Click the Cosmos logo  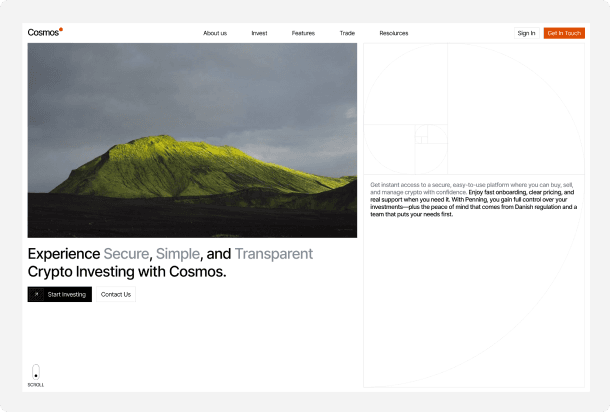pyautogui.click(x=43, y=33)
